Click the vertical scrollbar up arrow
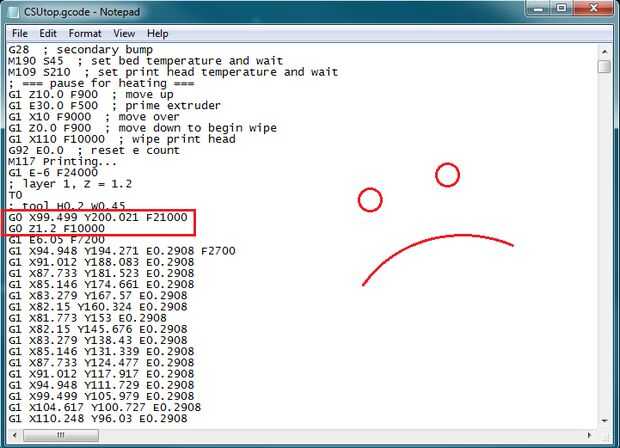The width and height of the screenshot is (620, 448). (604, 52)
